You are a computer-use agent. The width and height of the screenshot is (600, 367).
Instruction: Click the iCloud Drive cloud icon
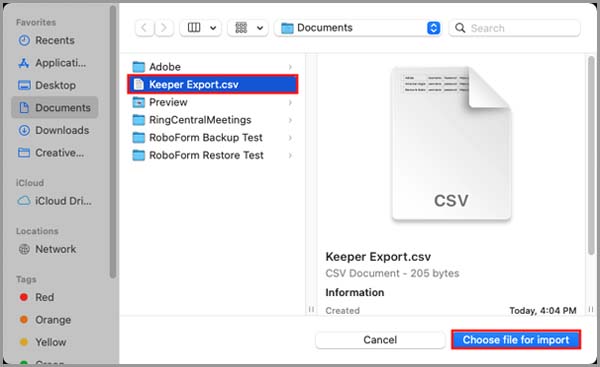(24, 201)
